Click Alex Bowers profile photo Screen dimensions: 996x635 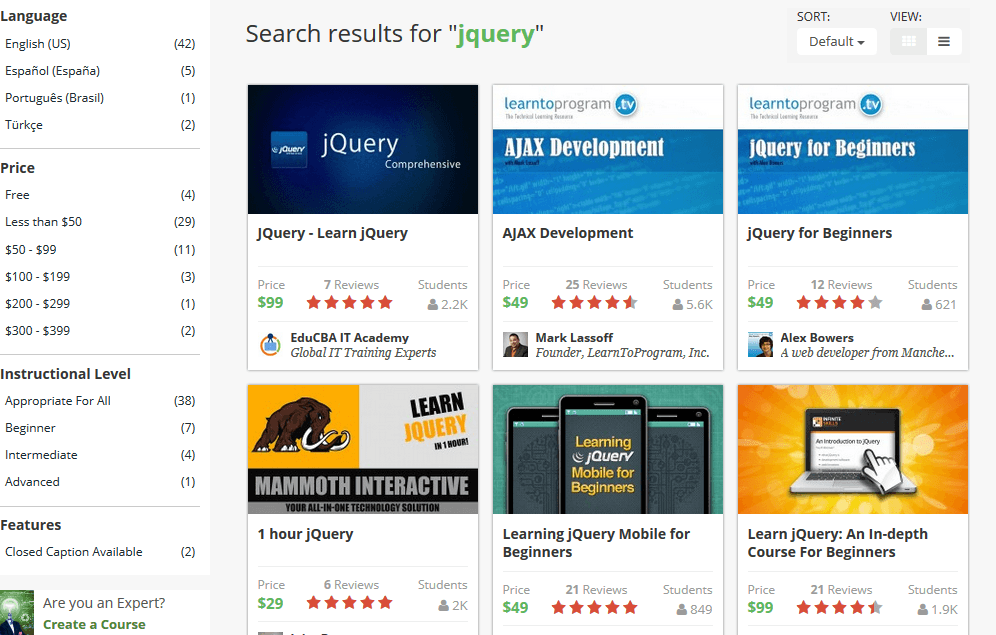click(x=760, y=345)
